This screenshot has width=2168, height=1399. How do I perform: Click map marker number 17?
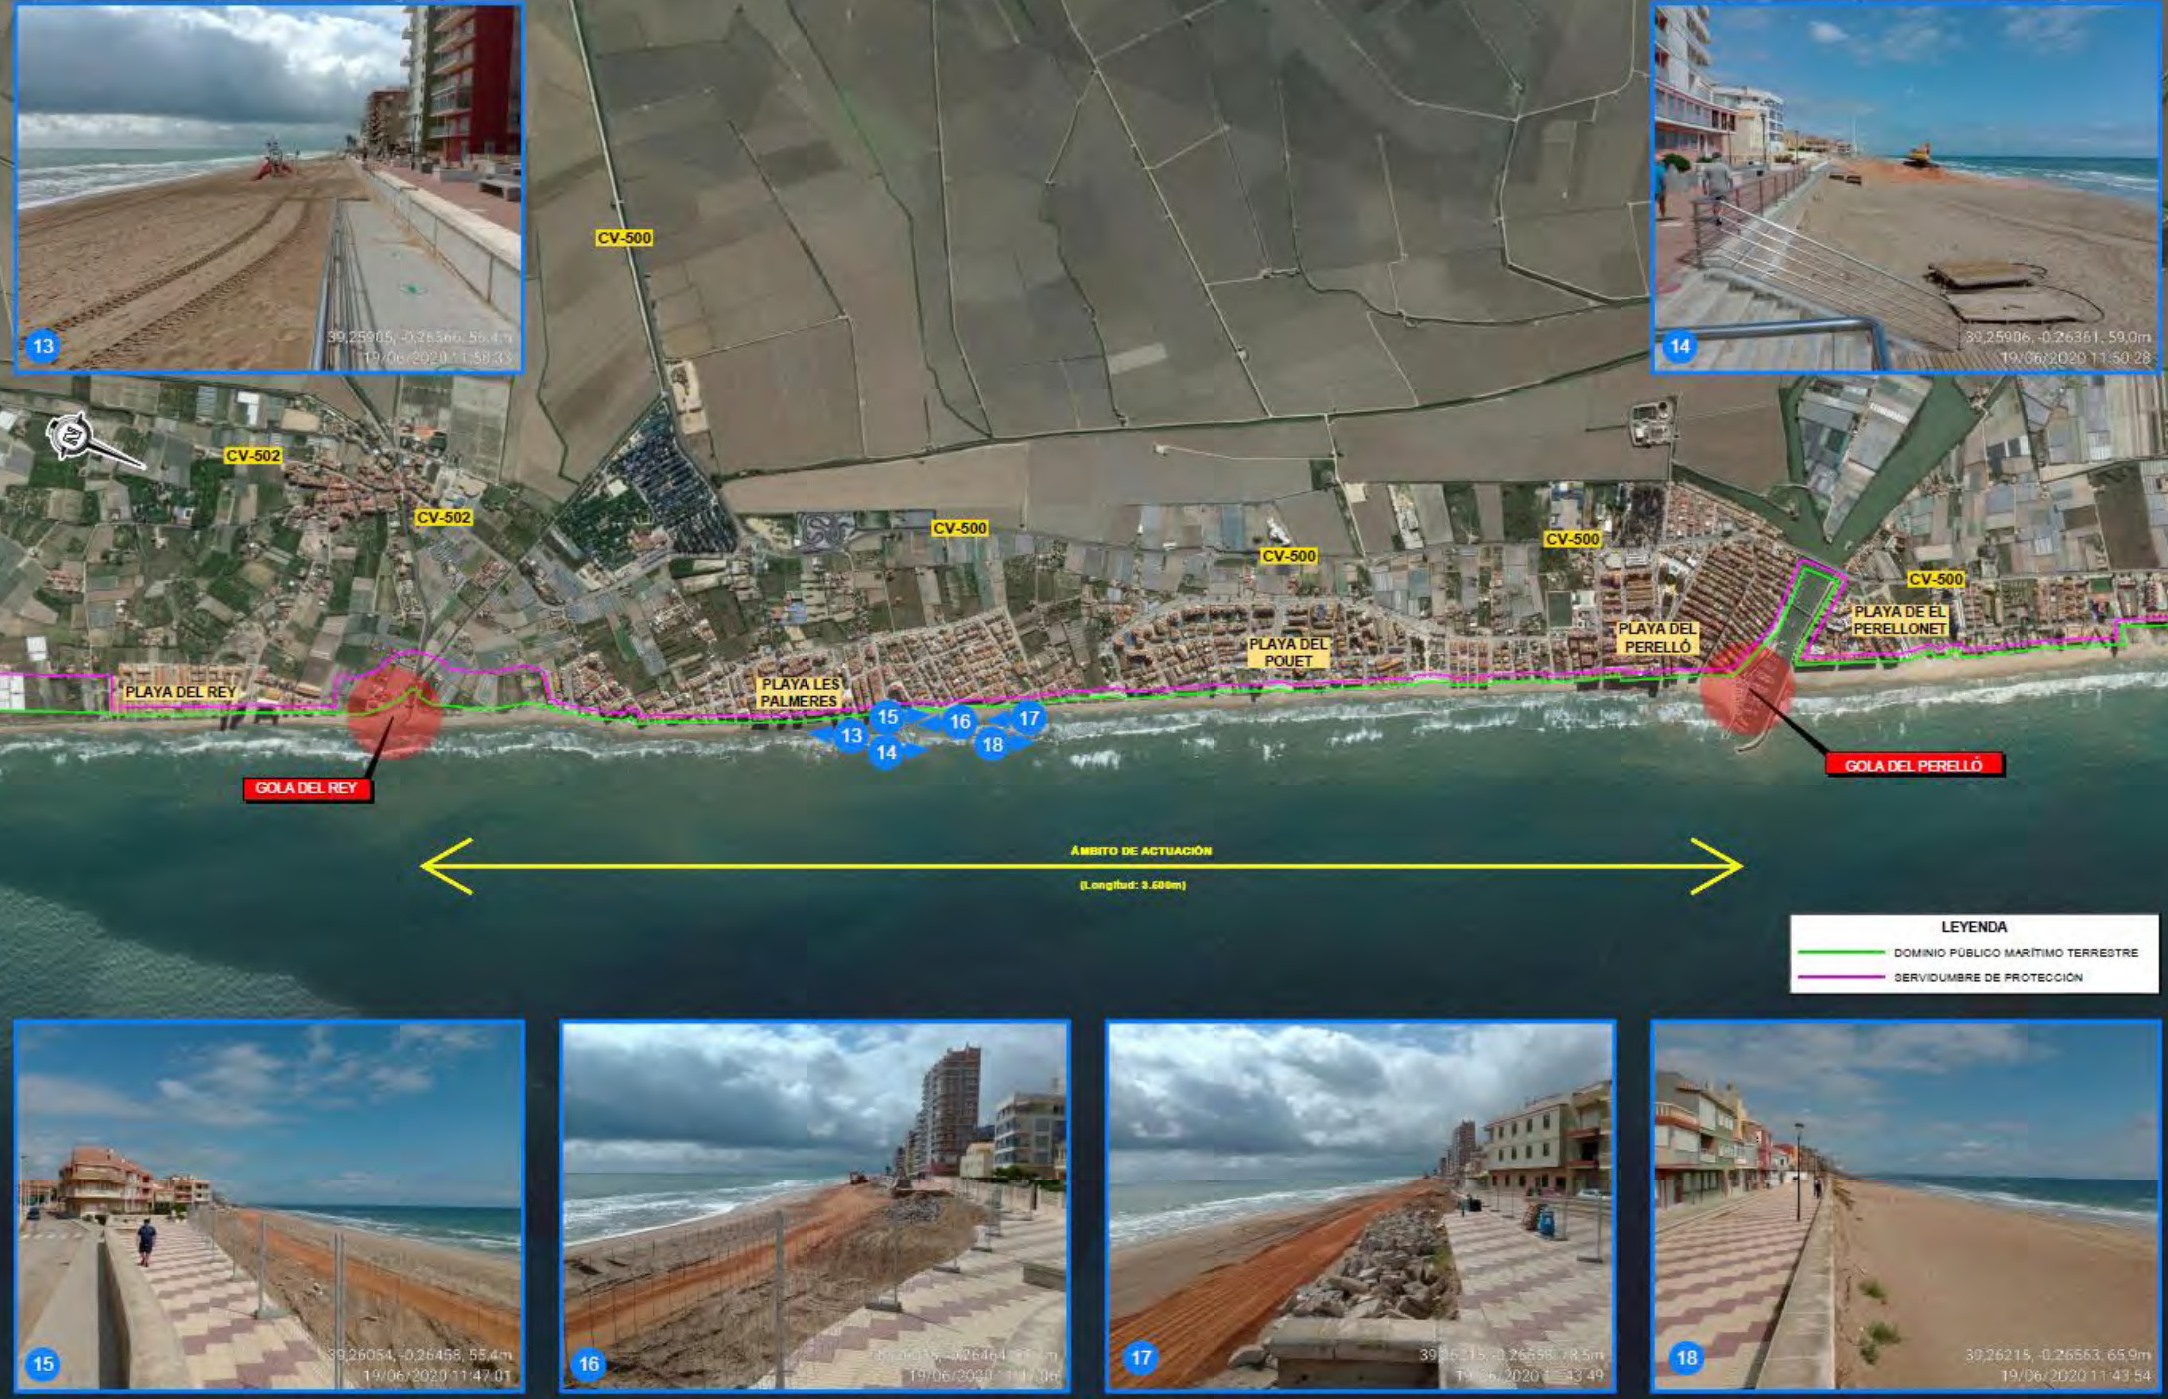1028,718
